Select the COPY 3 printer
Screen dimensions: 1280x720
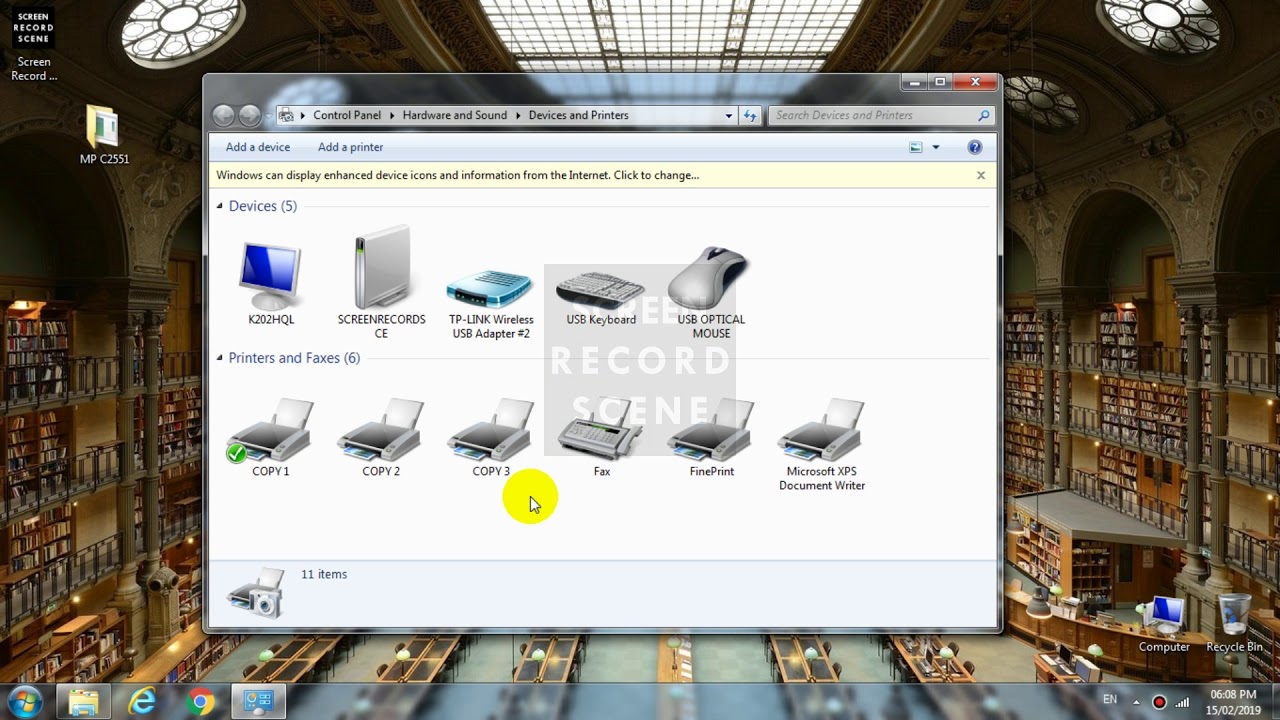(x=491, y=437)
